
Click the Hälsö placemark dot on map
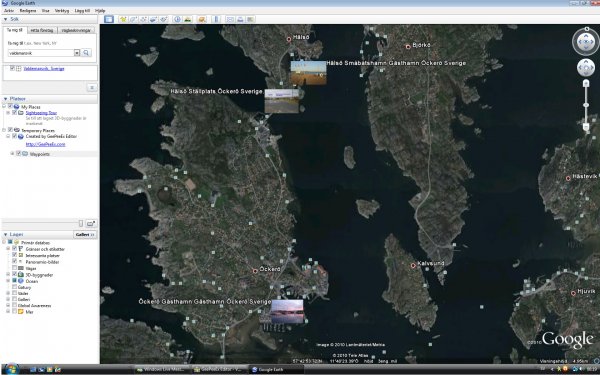289,39
